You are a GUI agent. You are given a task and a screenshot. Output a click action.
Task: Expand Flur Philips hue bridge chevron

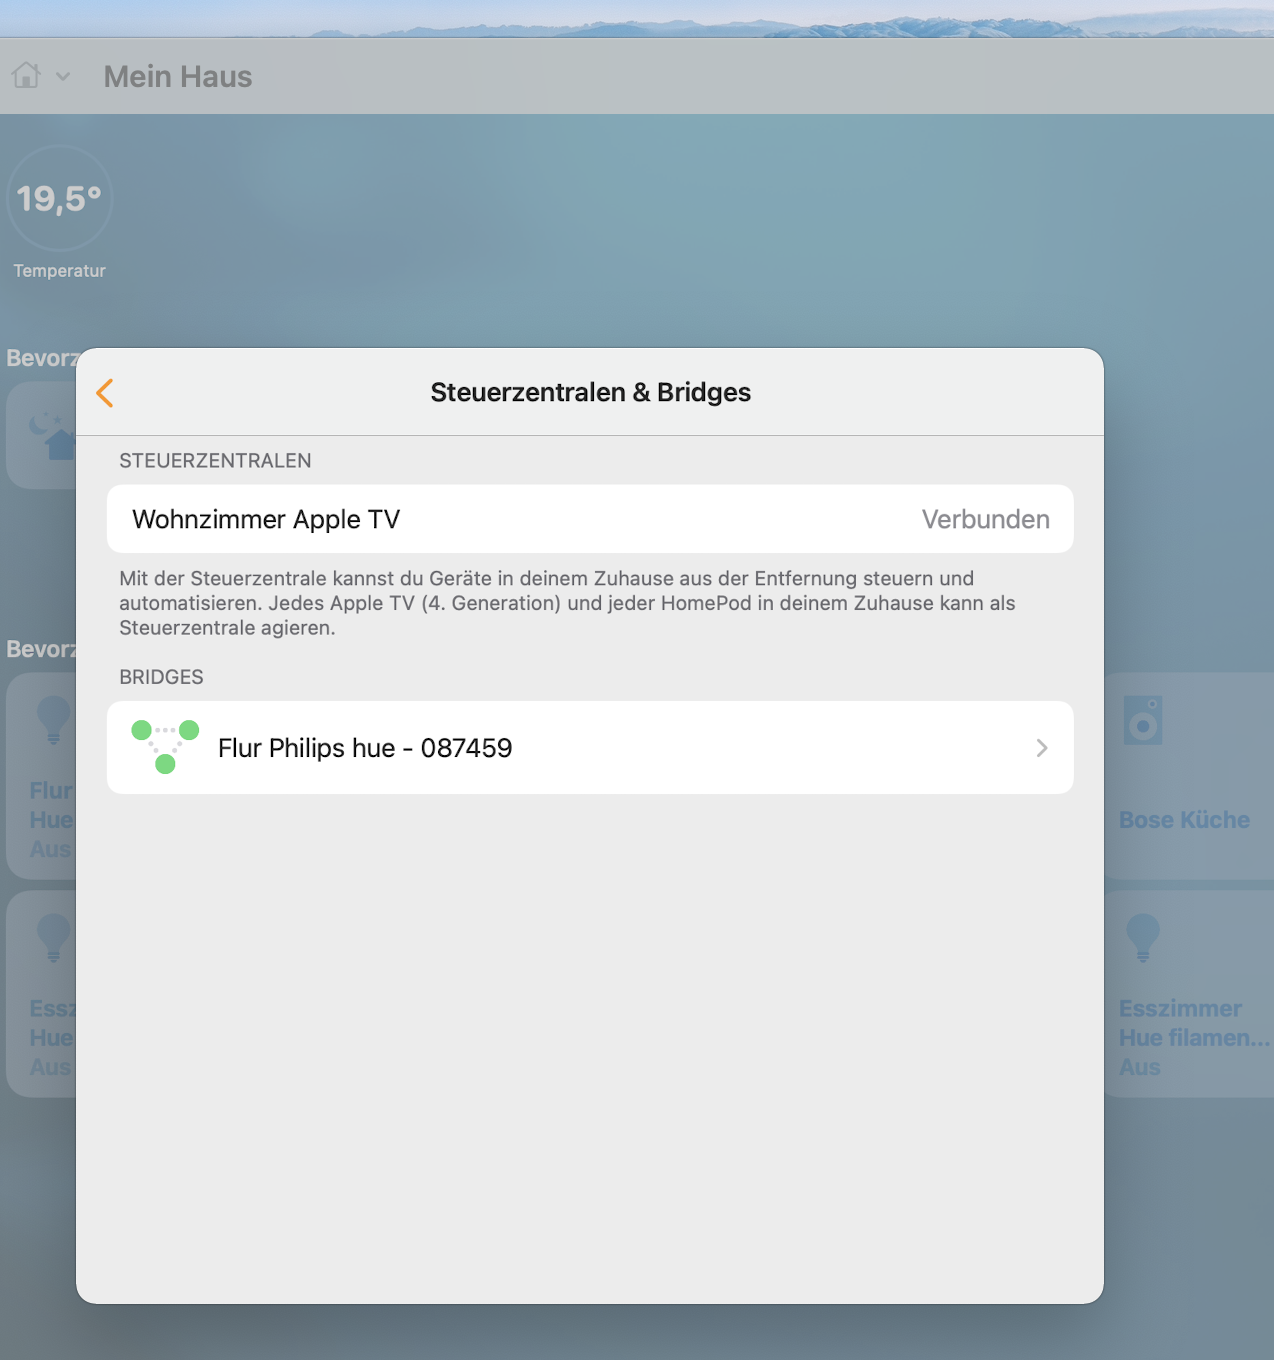(1042, 748)
